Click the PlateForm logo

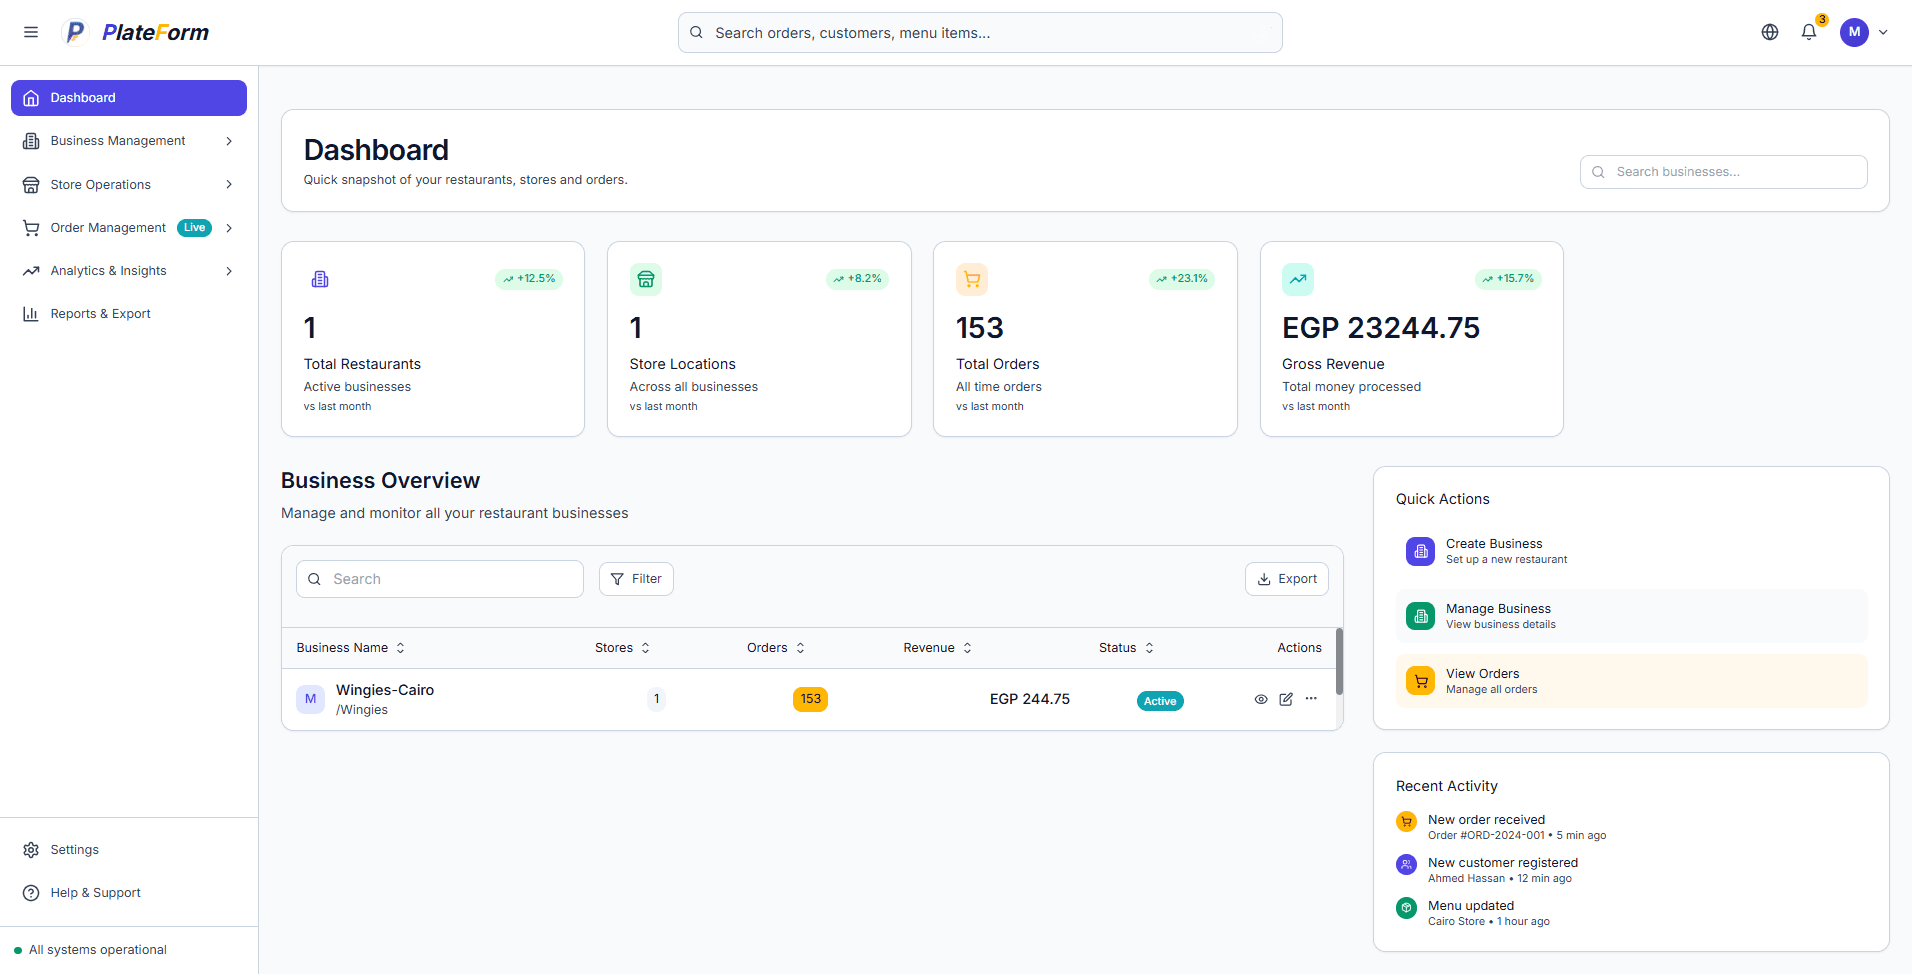(136, 32)
